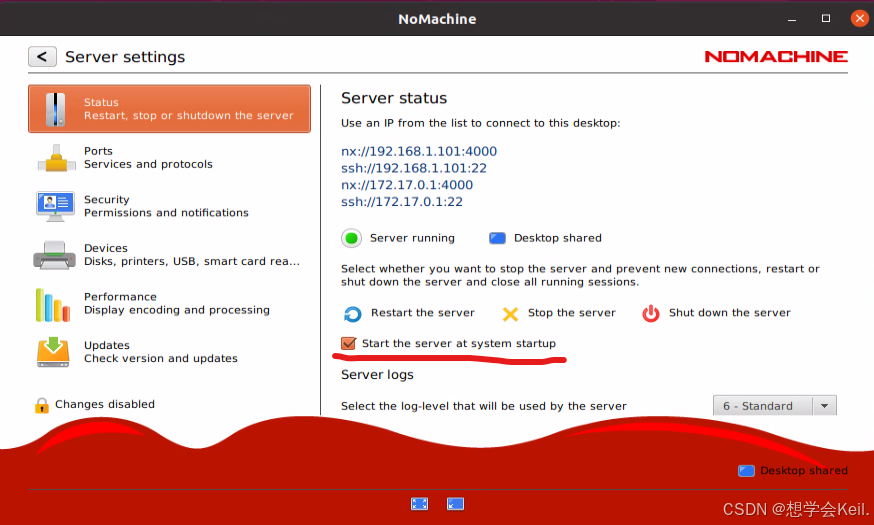Click the Changes disabled lock icon
874x525 pixels.
pos(42,405)
